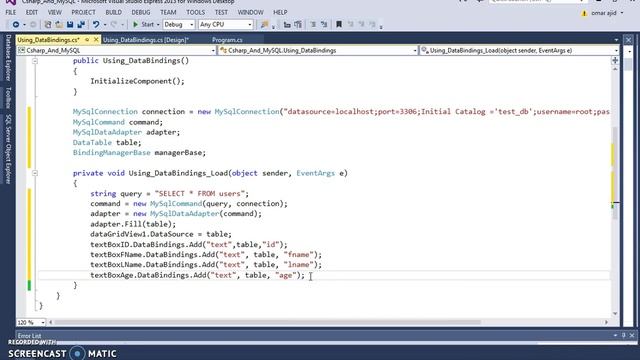Clear all bookmarks icon
Image resolution: width=640 pixels, height=360 pixels.
coord(372,24)
